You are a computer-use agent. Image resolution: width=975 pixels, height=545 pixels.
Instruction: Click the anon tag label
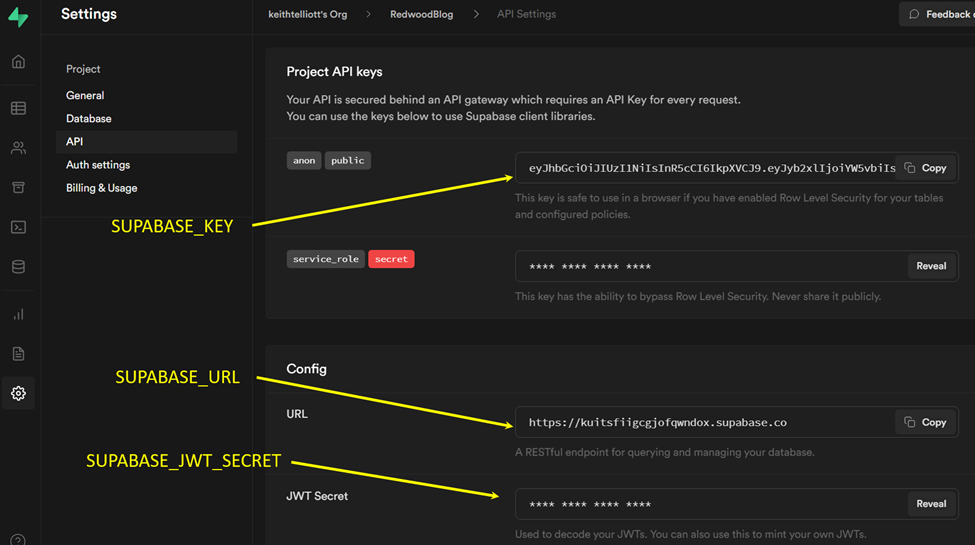(x=304, y=161)
